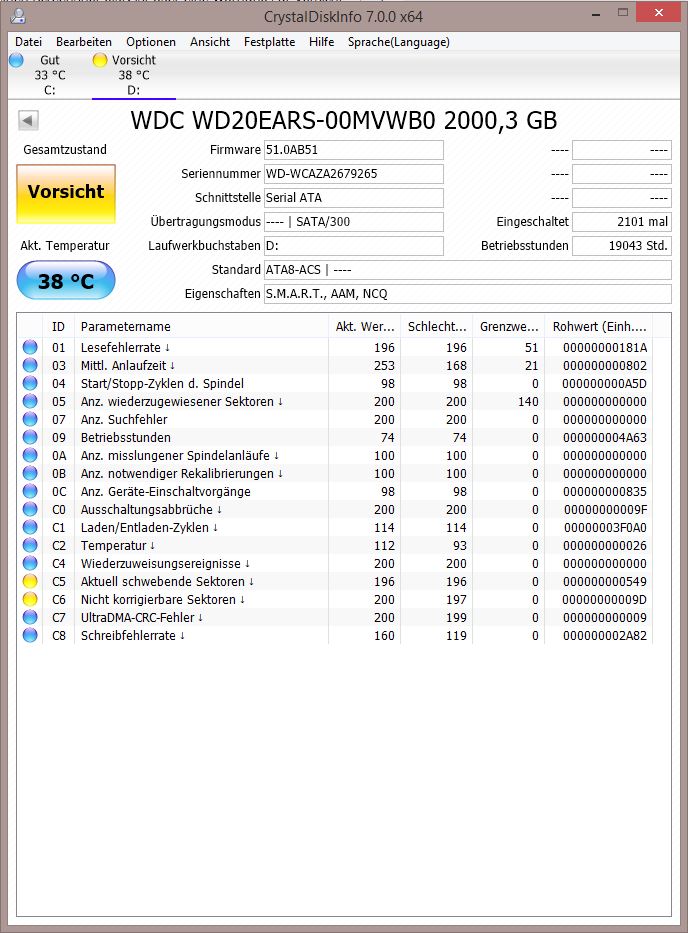
Task: Open the Festplatte menu
Action: (x=270, y=42)
